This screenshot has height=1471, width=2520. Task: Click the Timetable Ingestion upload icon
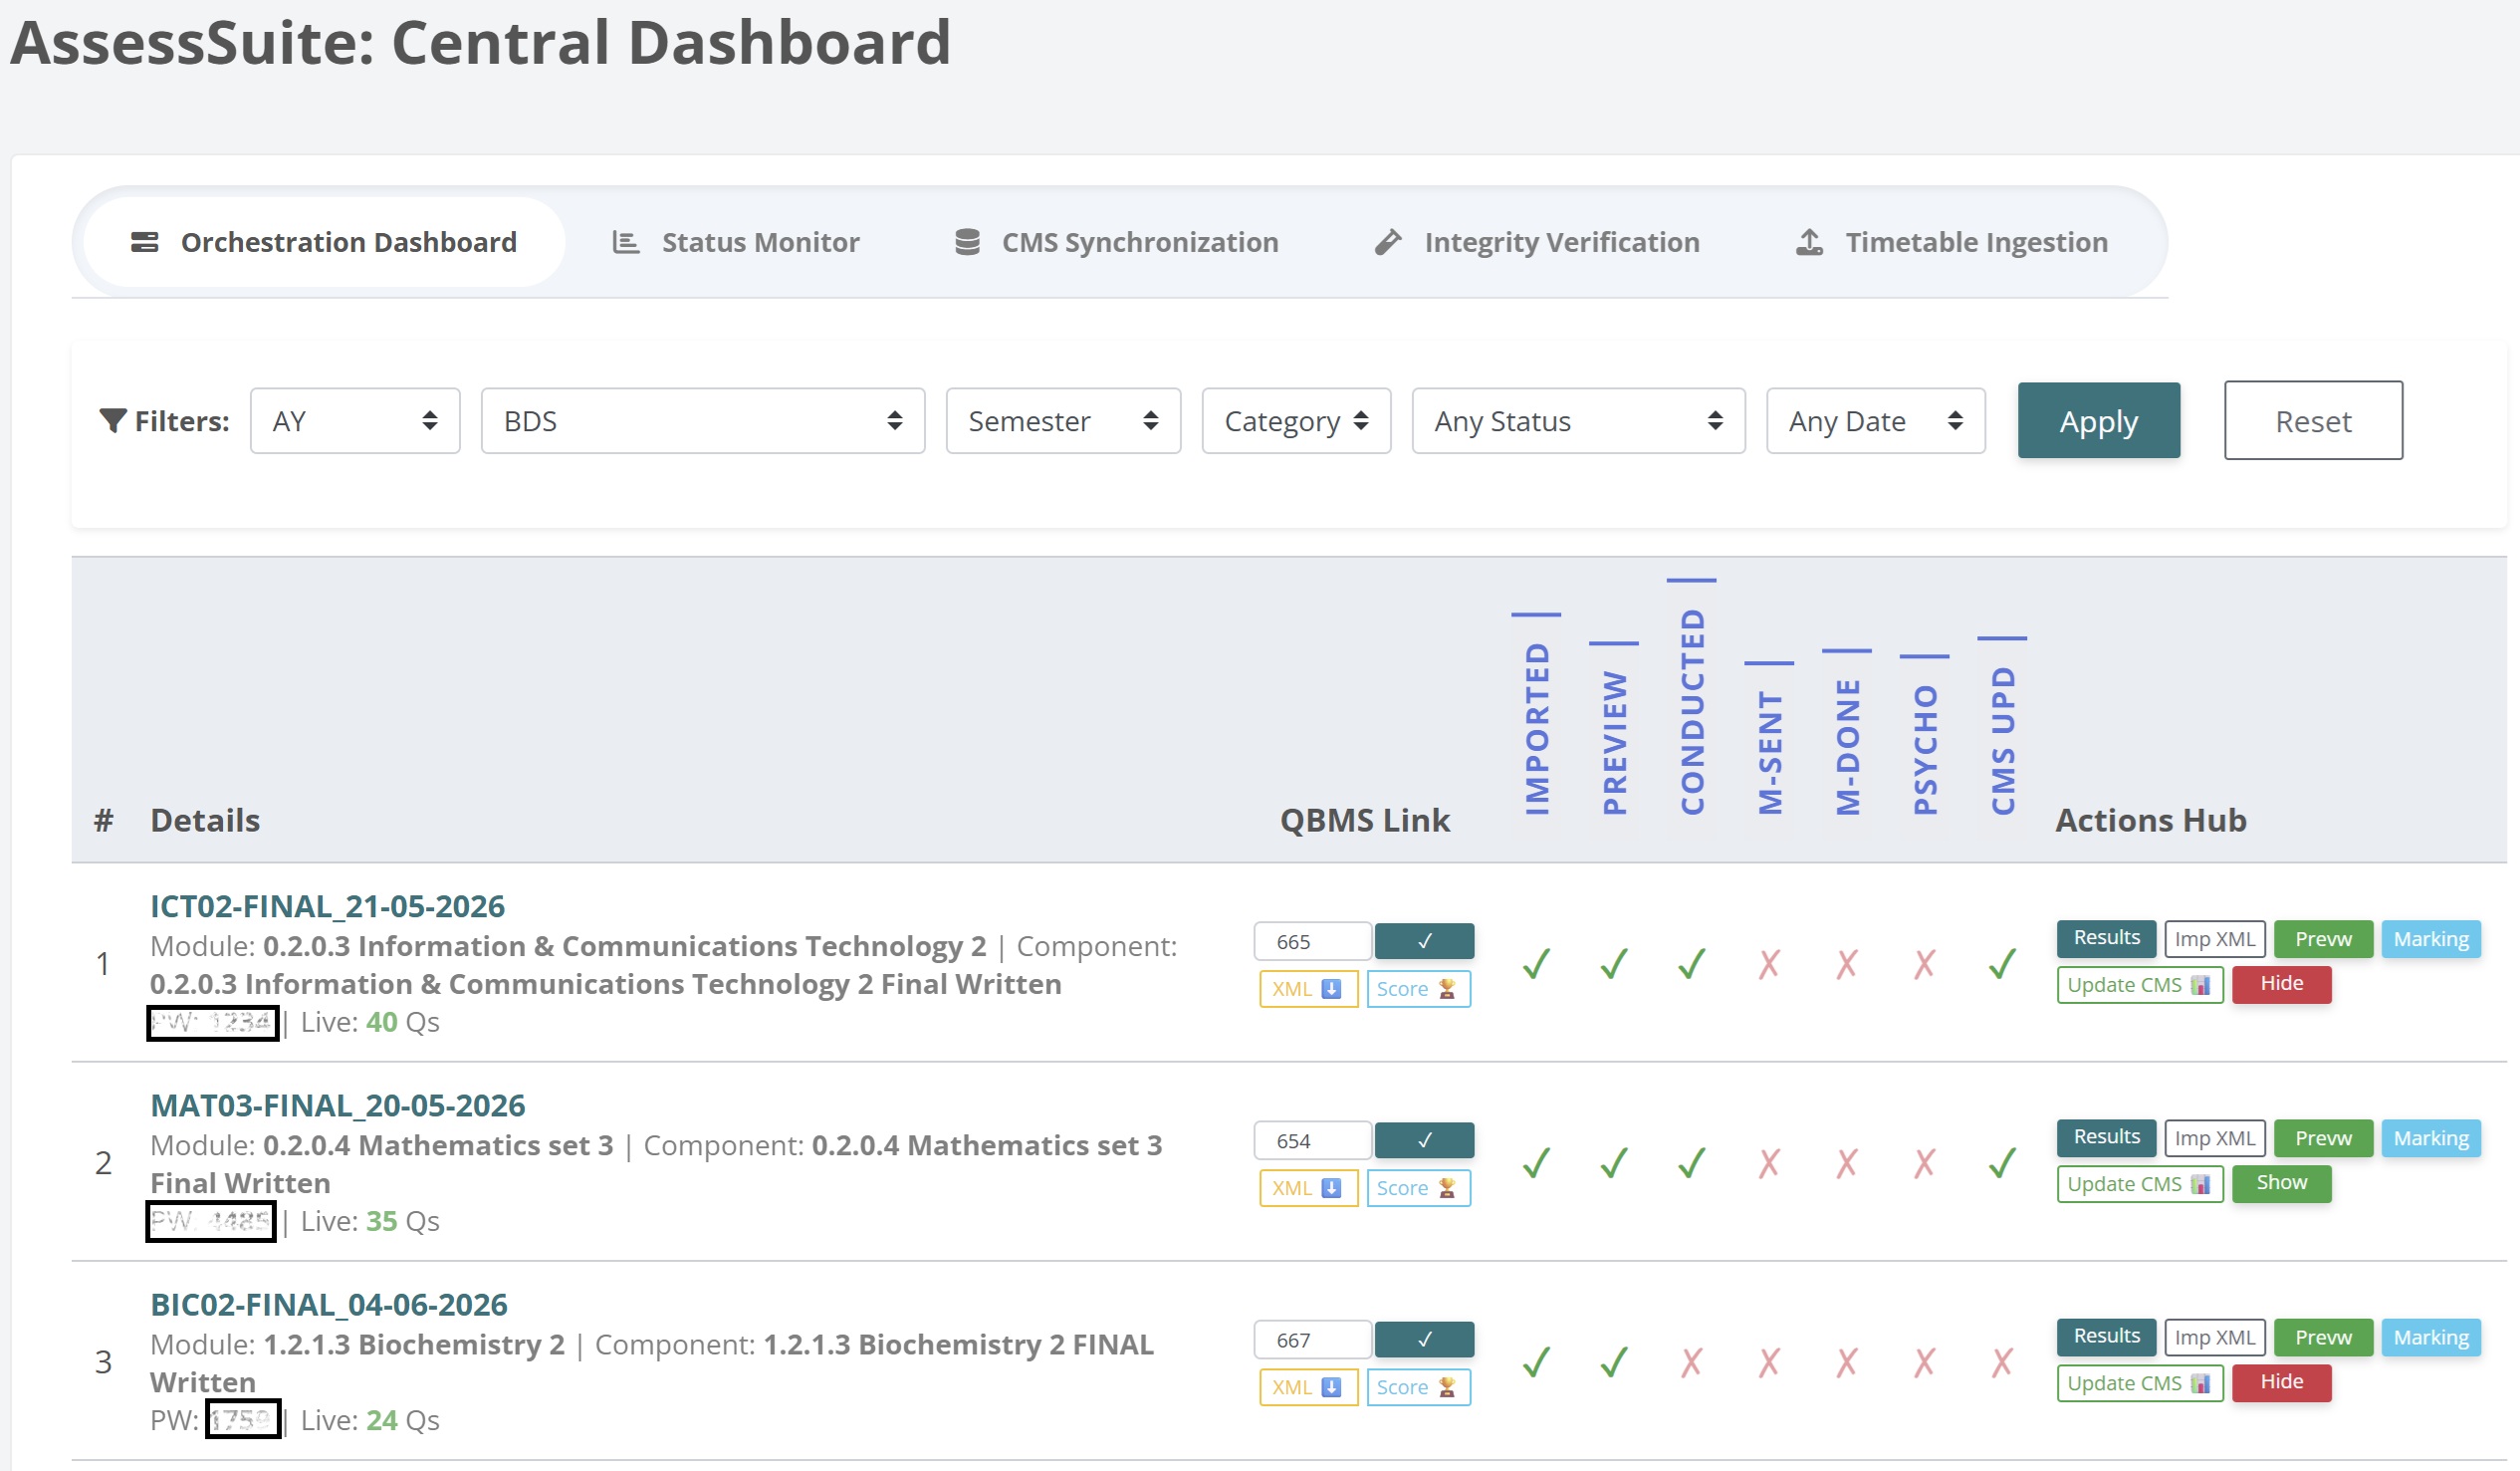point(1809,242)
